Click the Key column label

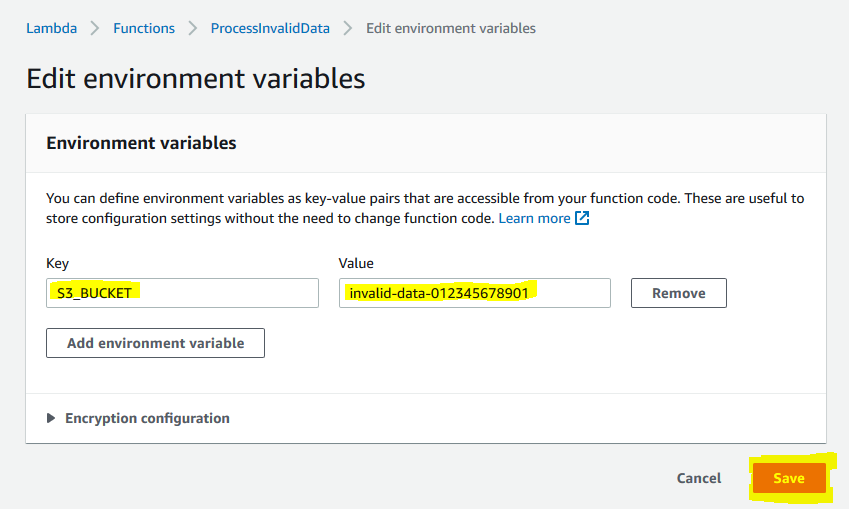click(x=57, y=264)
